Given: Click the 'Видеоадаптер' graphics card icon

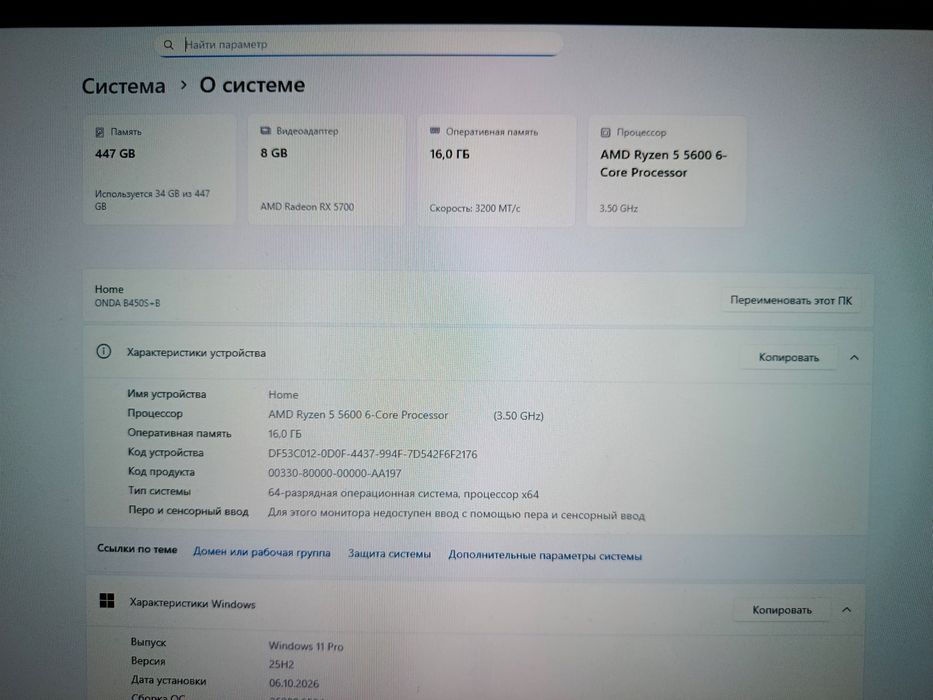Looking at the screenshot, I should 265,131.
